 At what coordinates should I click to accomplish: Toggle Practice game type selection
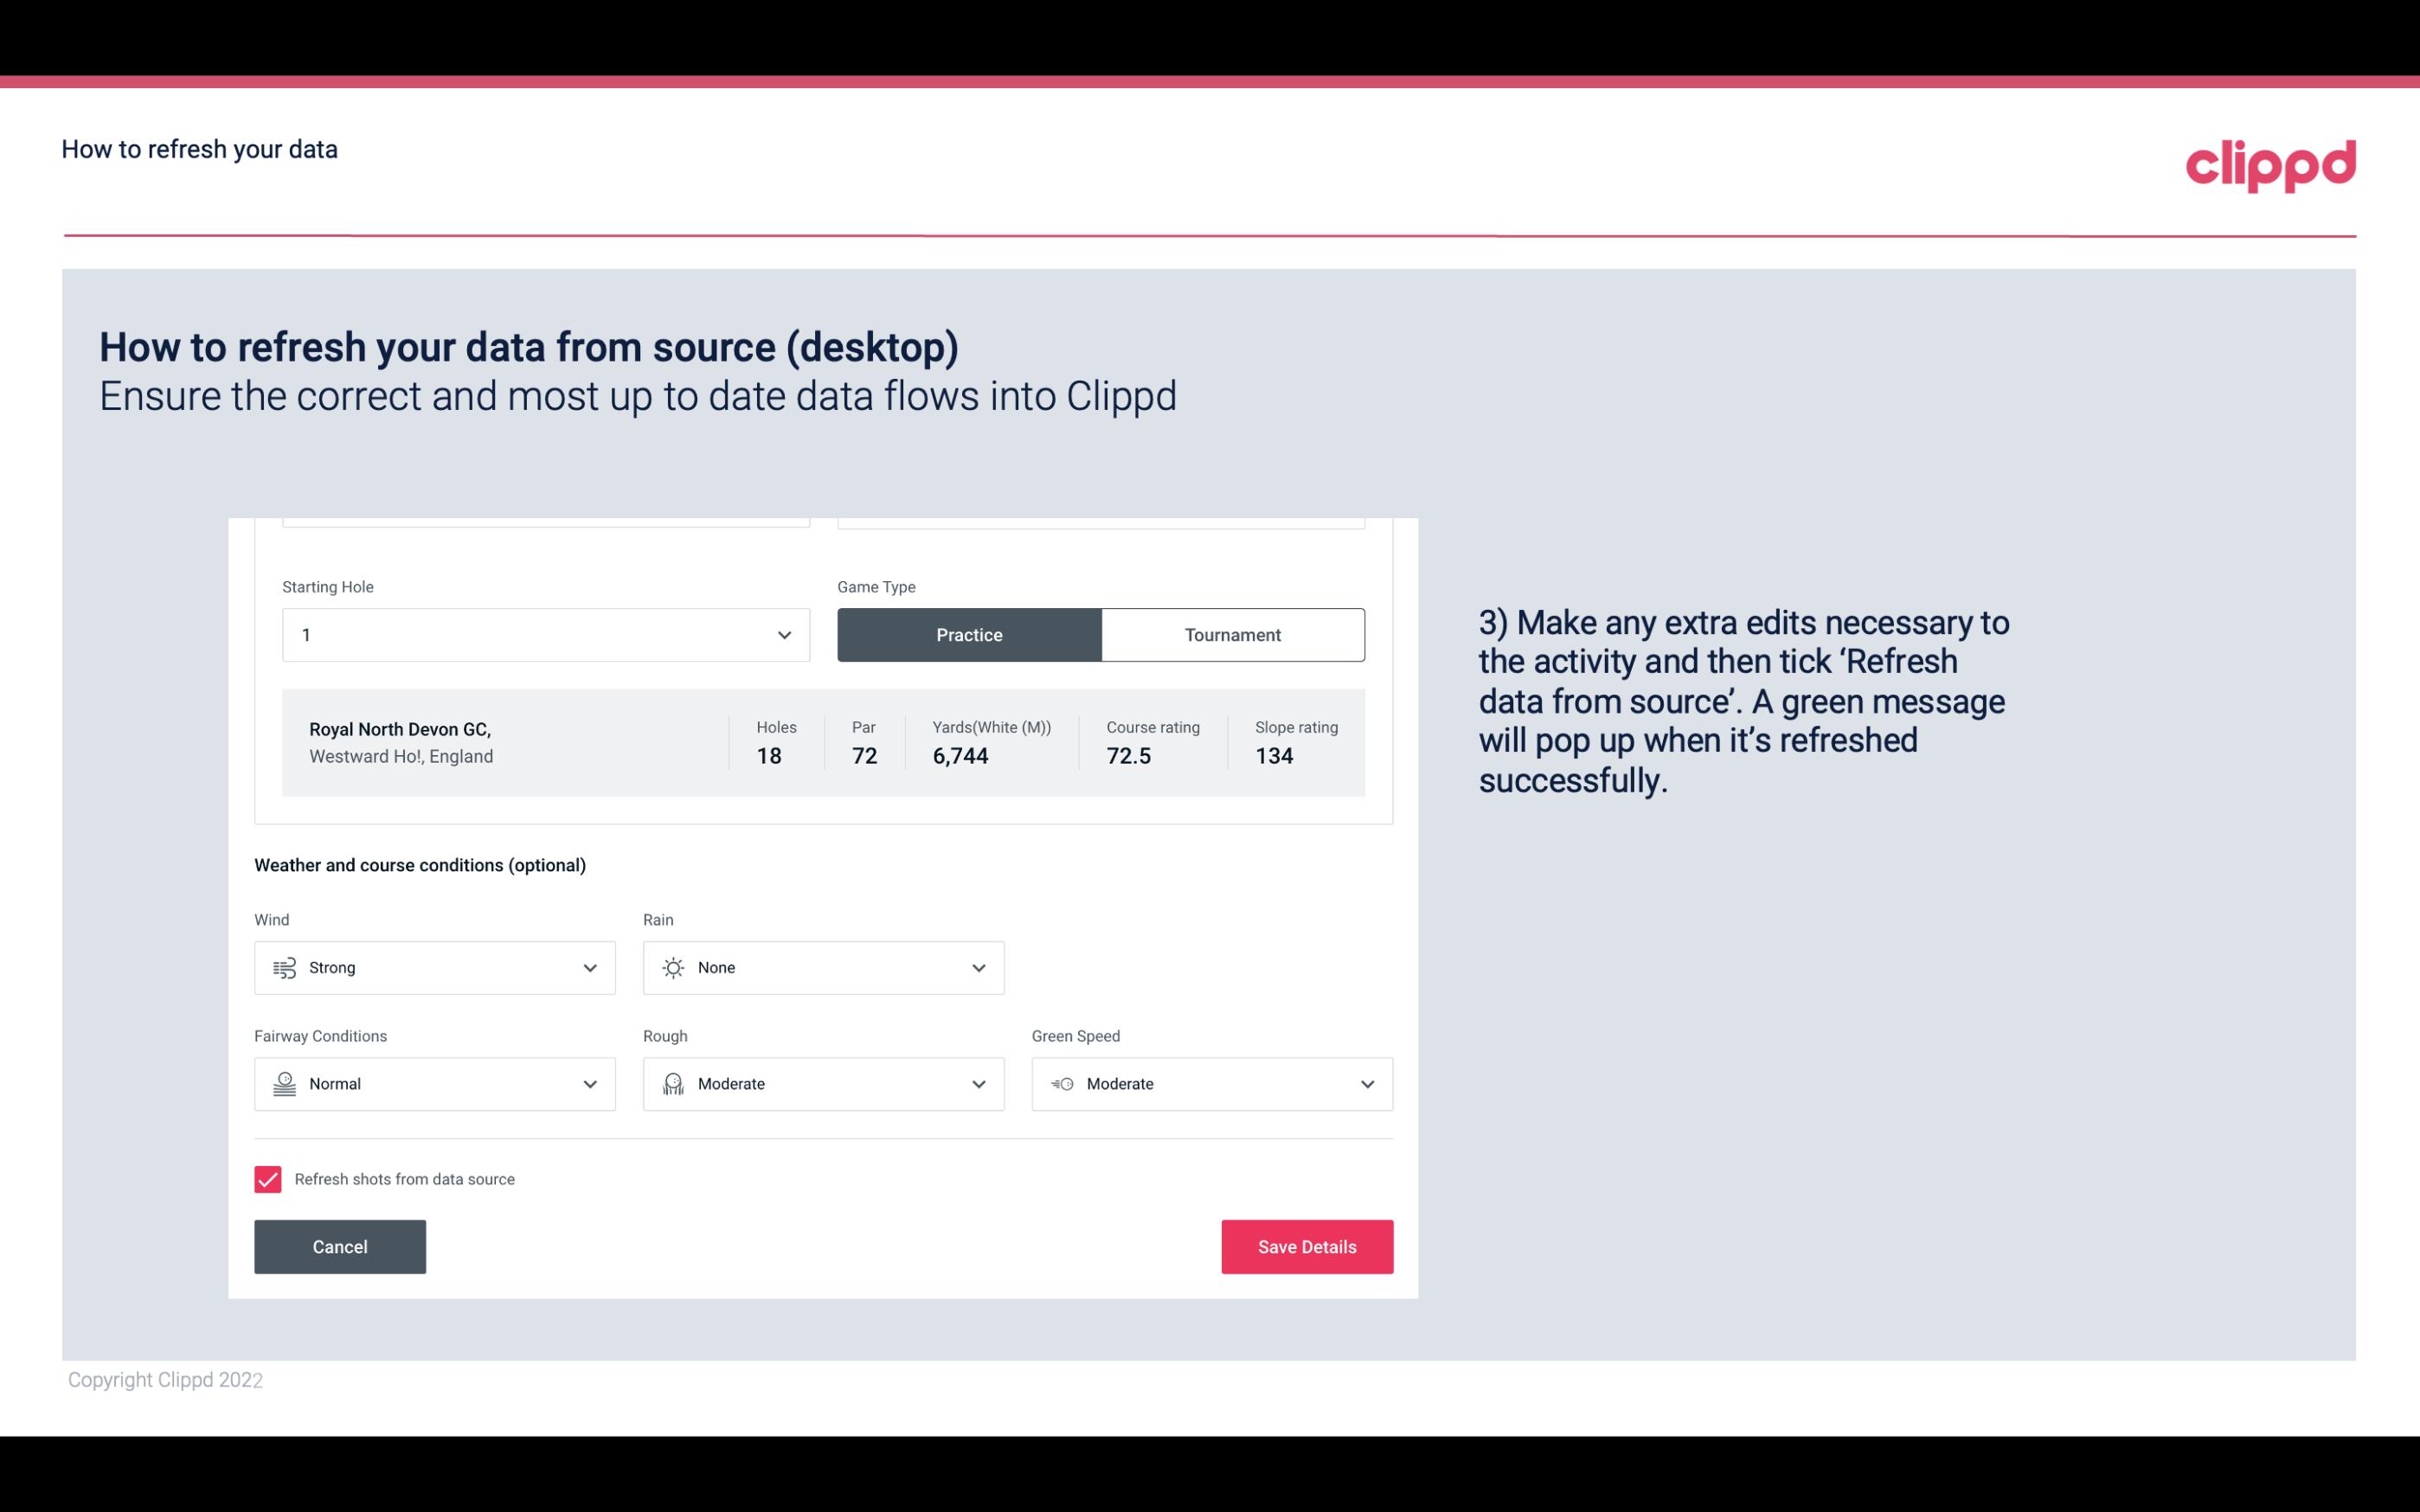969,634
